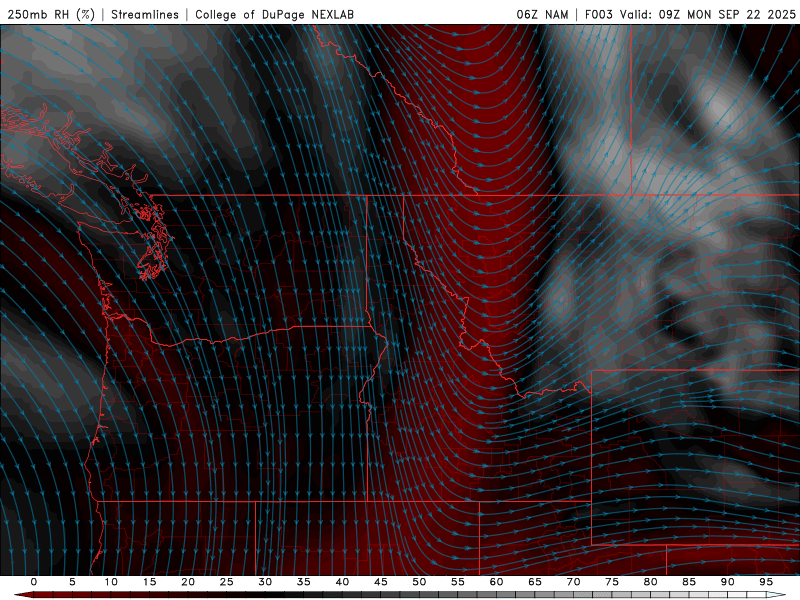Click the "85" label on the color scale

(x=689, y=582)
